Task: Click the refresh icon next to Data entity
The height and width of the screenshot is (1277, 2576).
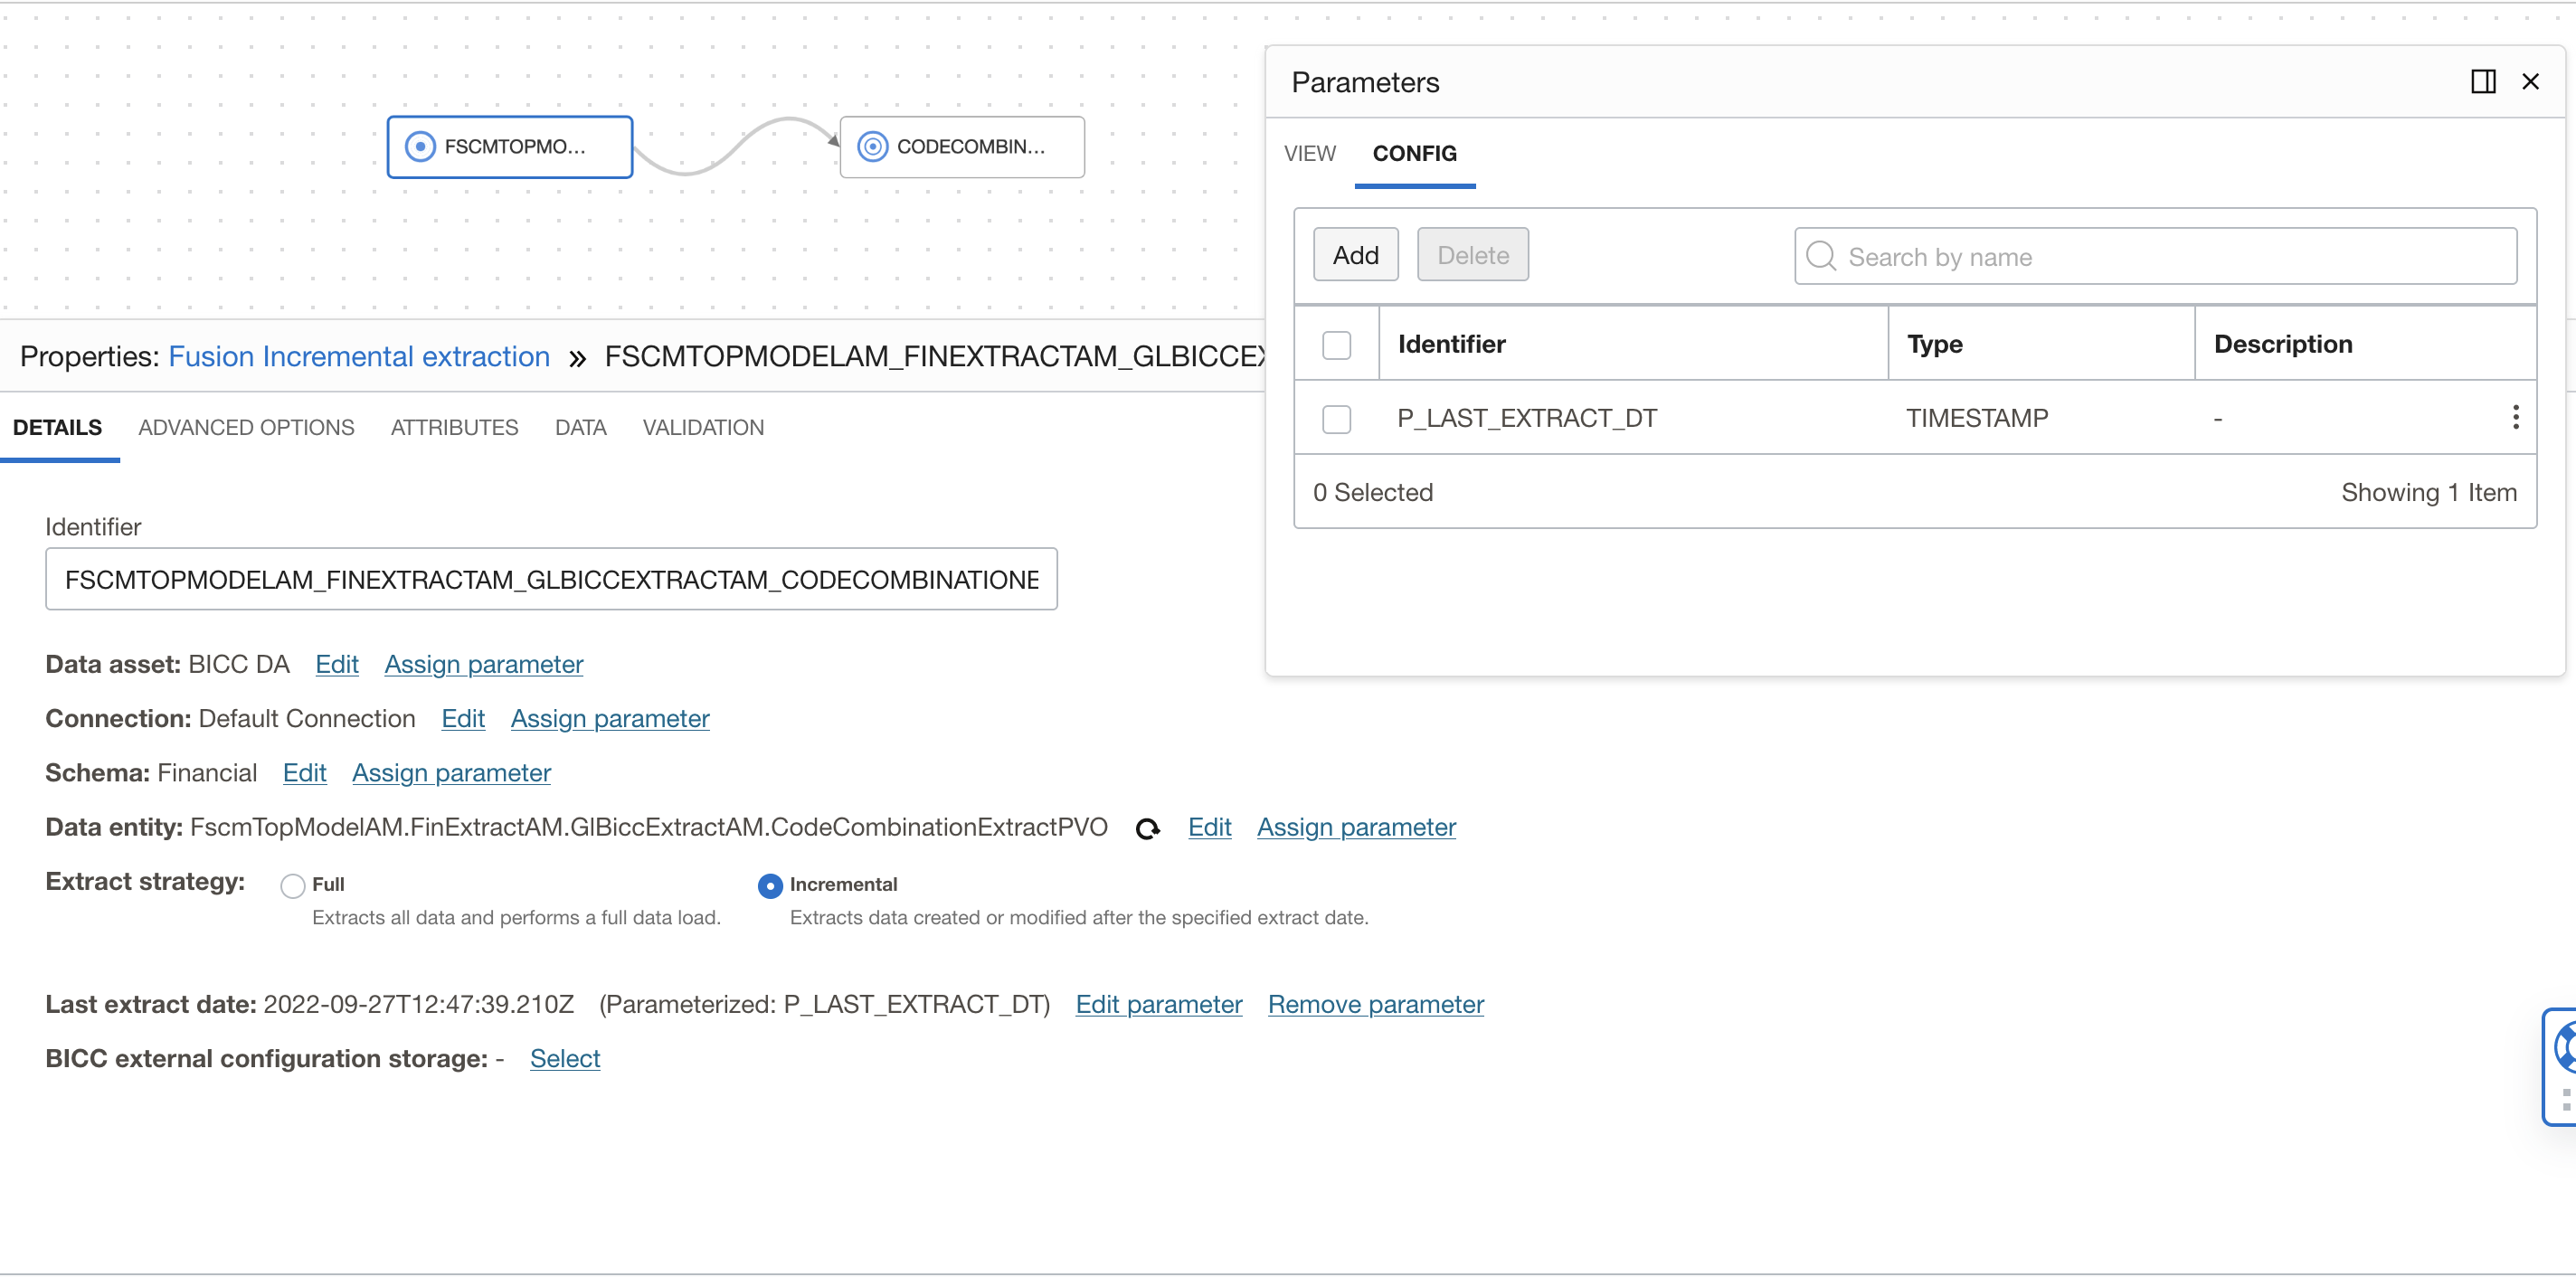Action: (1148, 828)
